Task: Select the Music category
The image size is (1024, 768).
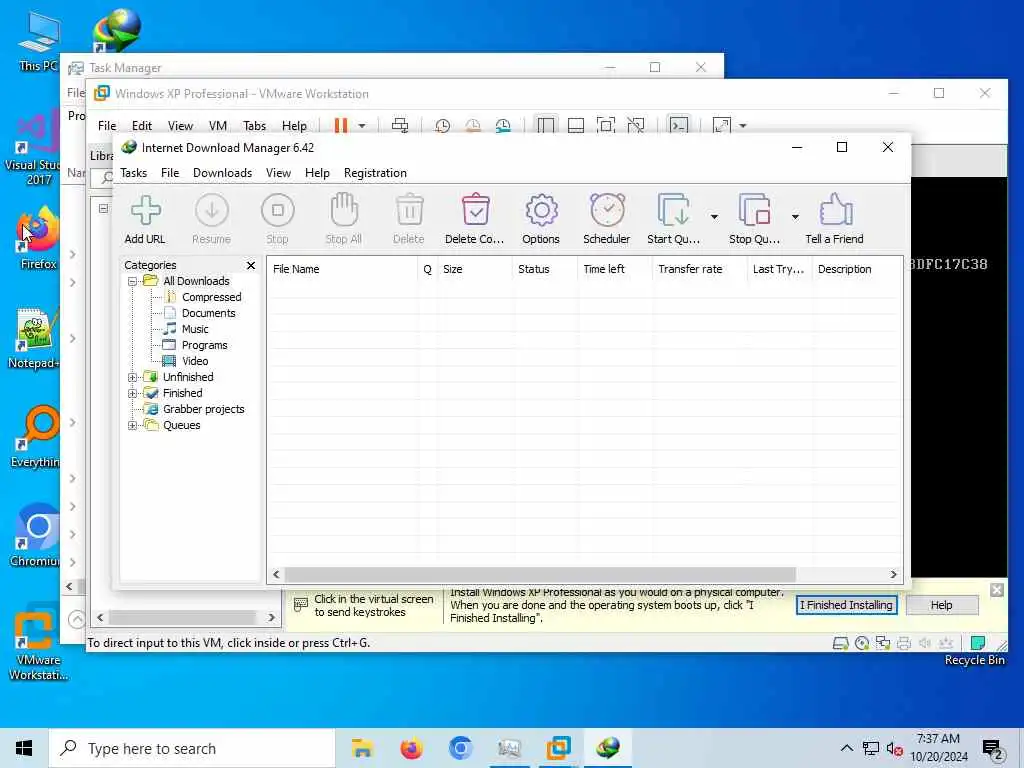Action: pos(195,329)
